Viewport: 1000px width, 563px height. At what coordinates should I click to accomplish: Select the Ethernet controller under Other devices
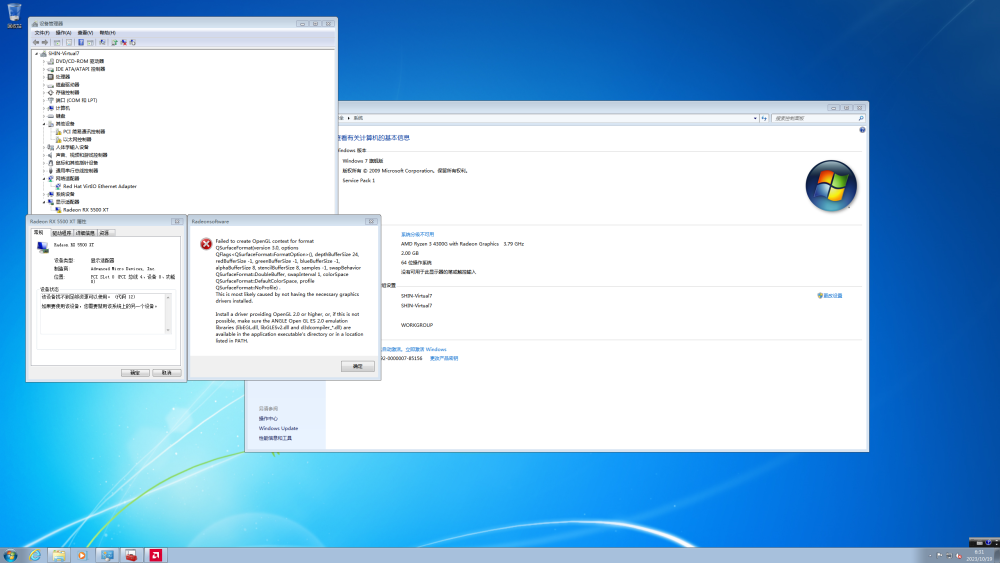77,139
